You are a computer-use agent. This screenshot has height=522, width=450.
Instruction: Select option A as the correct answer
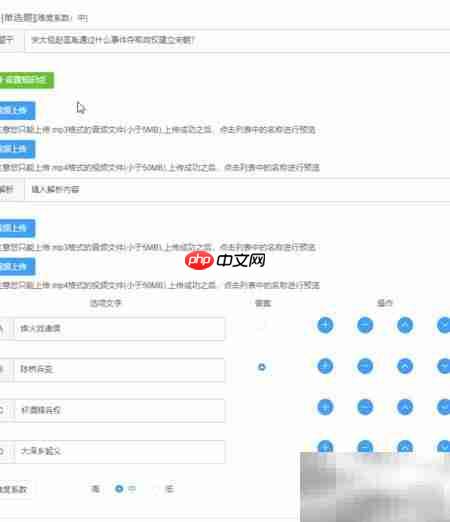pyautogui.click(x=262, y=326)
